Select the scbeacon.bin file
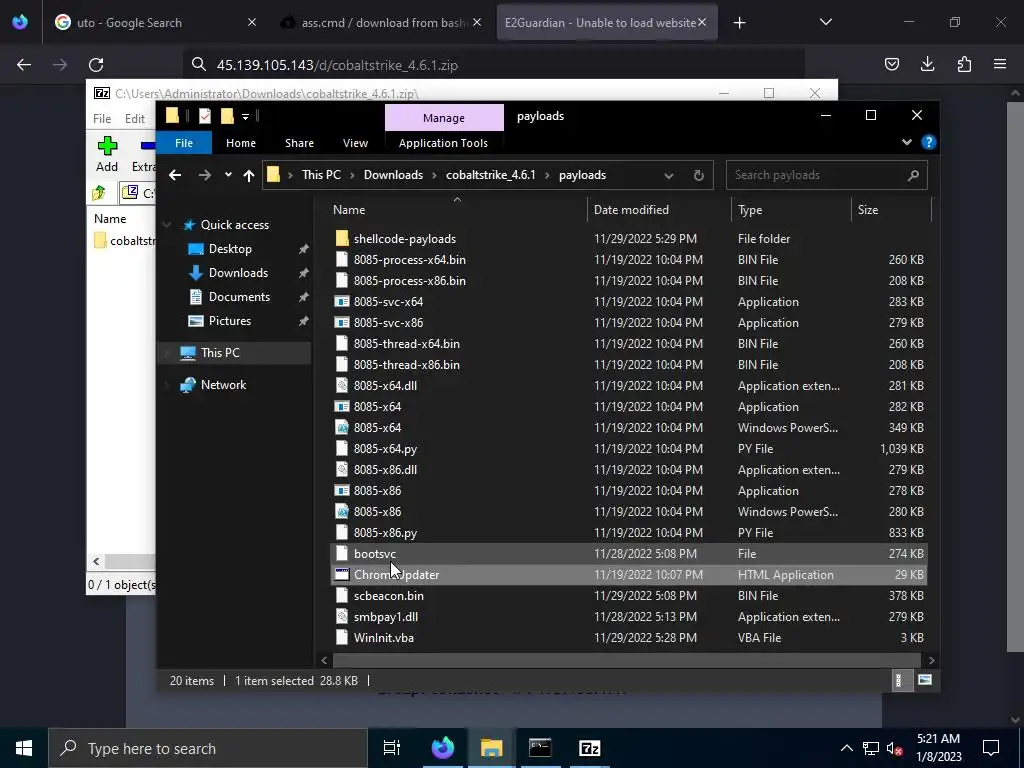This screenshot has width=1024, height=768. 628,596
